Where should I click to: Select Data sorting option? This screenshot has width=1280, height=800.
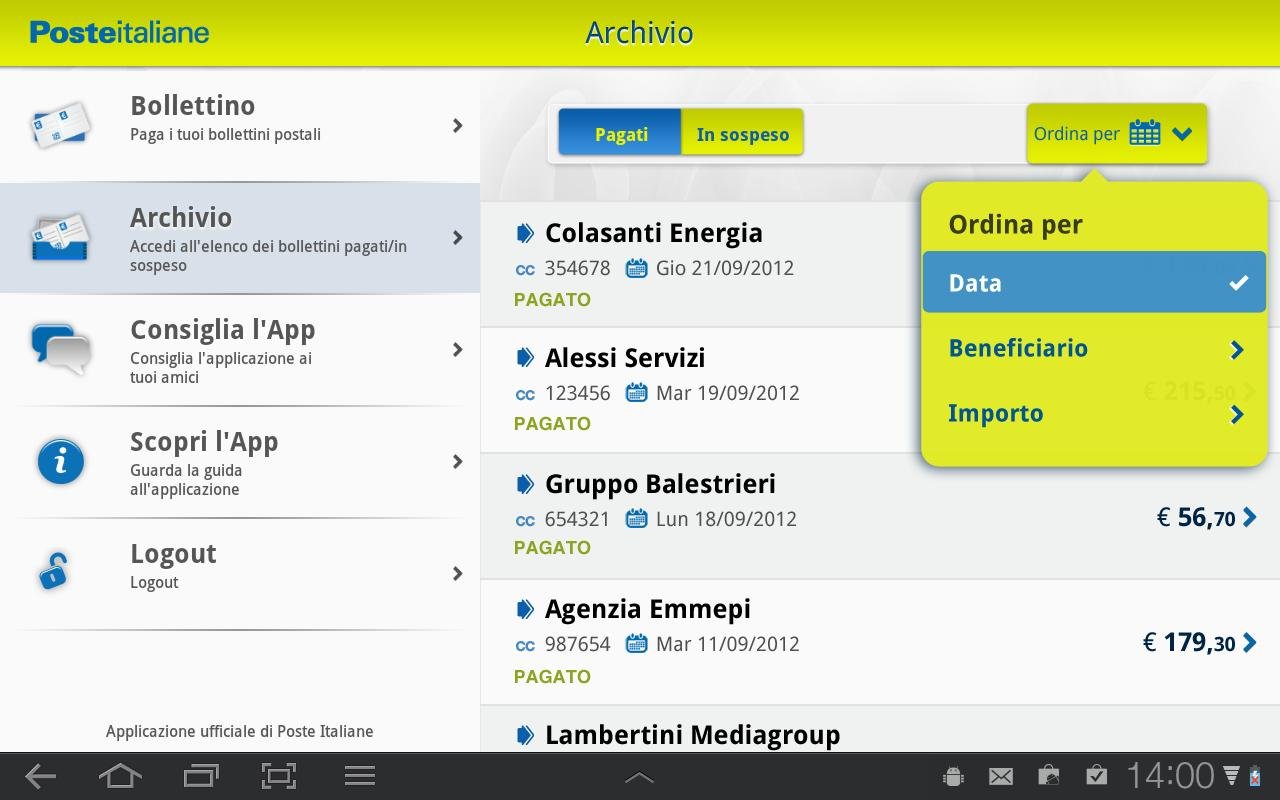click(x=1094, y=282)
